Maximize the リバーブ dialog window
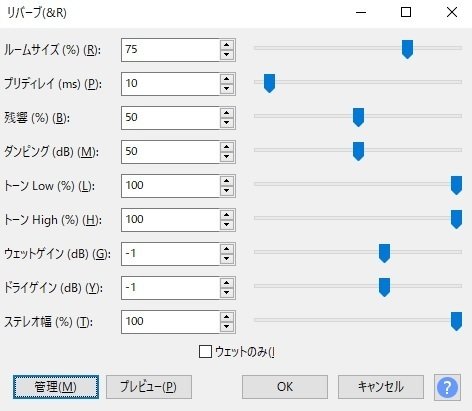The width and height of the screenshot is (472, 411). (406, 13)
